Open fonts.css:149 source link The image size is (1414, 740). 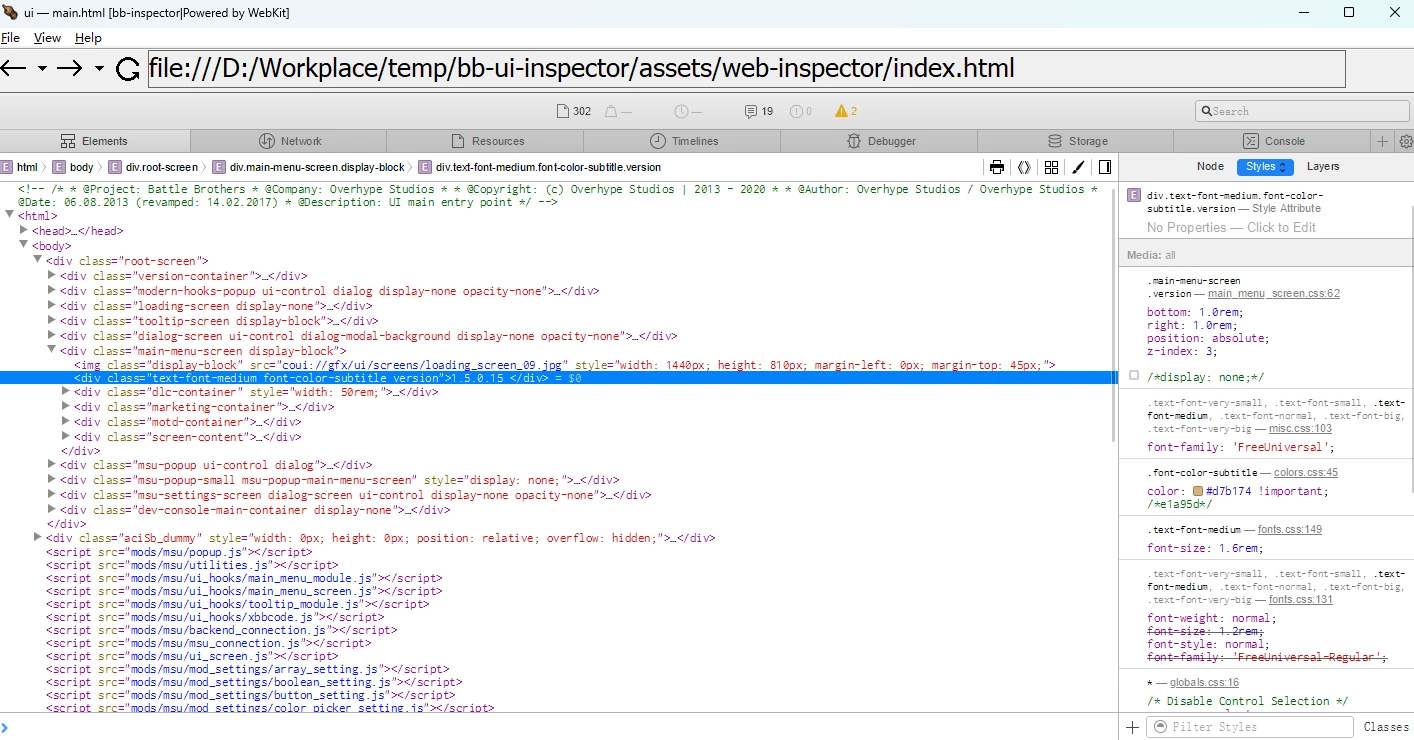coord(1290,529)
